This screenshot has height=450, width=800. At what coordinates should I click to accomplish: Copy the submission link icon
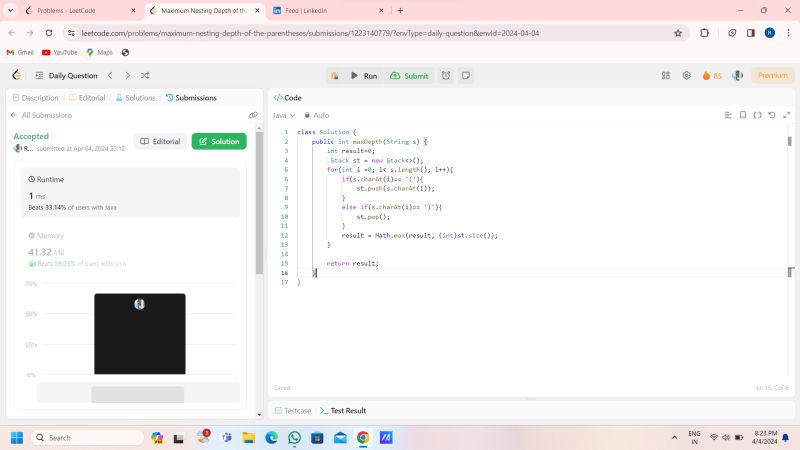tap(253, 115)
